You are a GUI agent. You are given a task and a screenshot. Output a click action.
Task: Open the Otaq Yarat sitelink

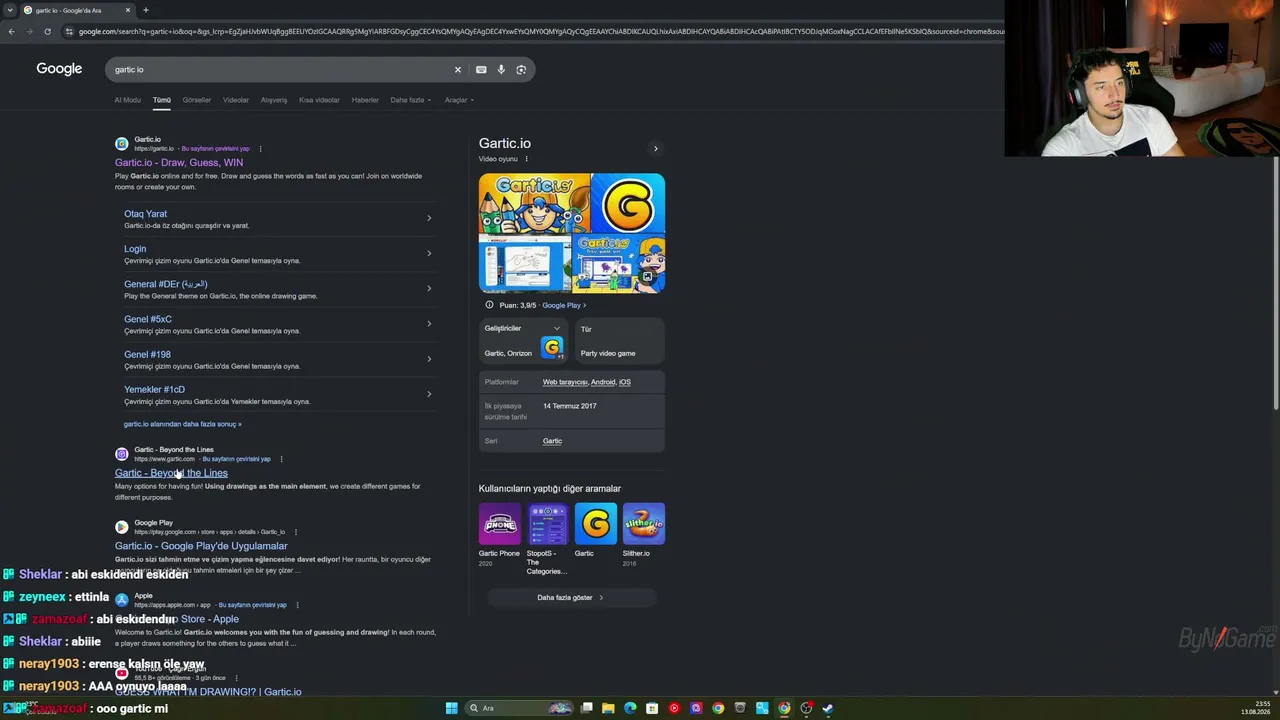(x=145, y=214)
